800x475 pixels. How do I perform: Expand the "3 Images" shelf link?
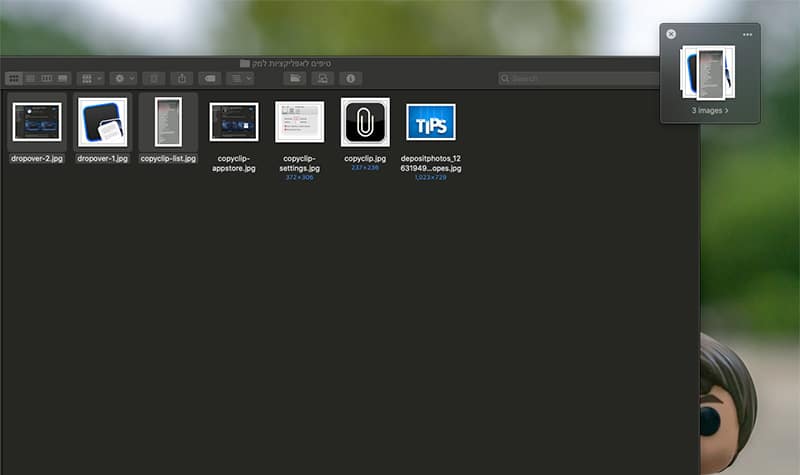[x=710, y=111]
